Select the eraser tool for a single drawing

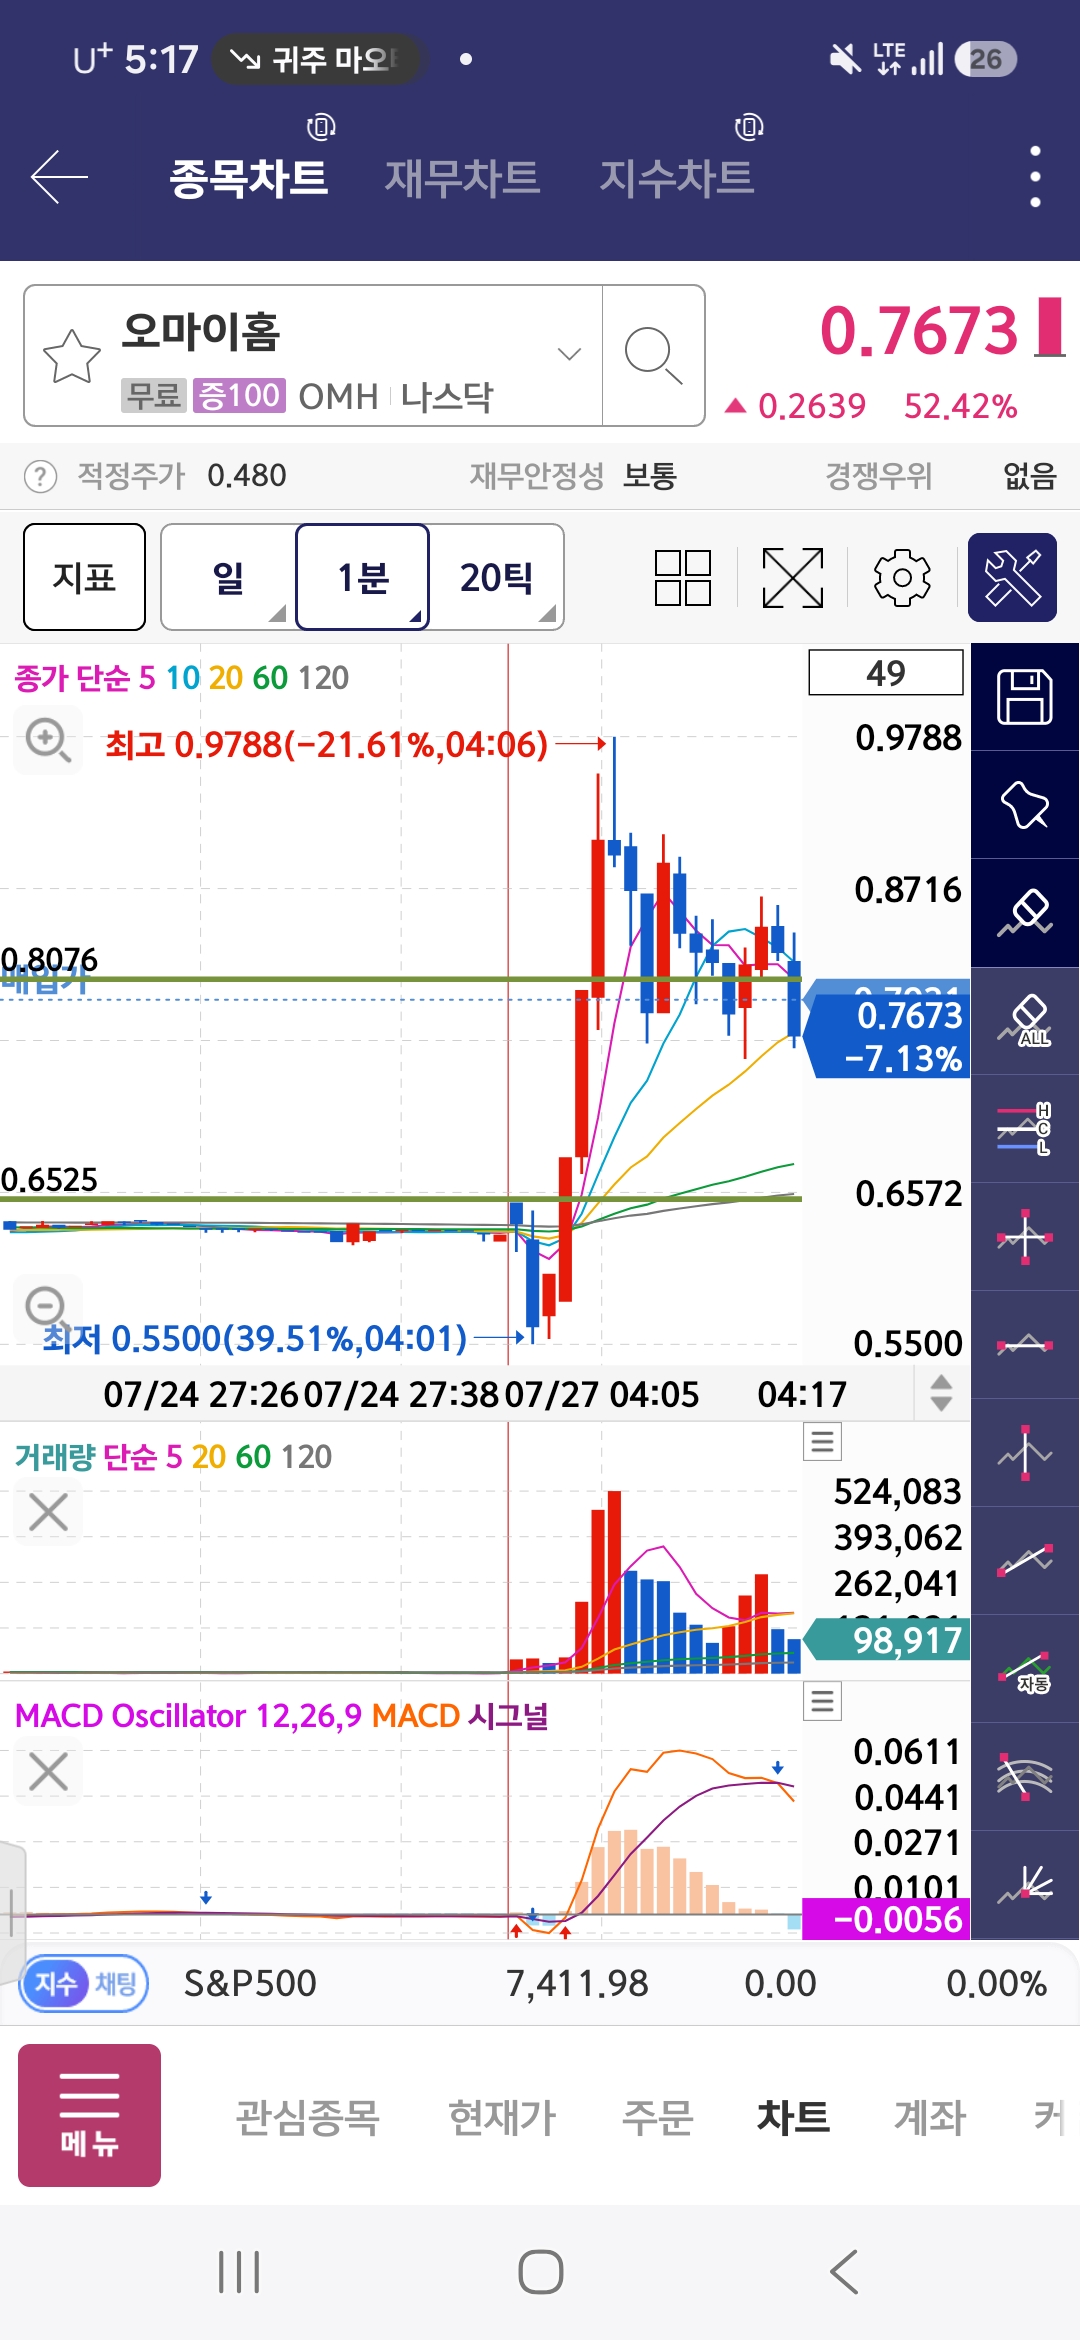1025,913
